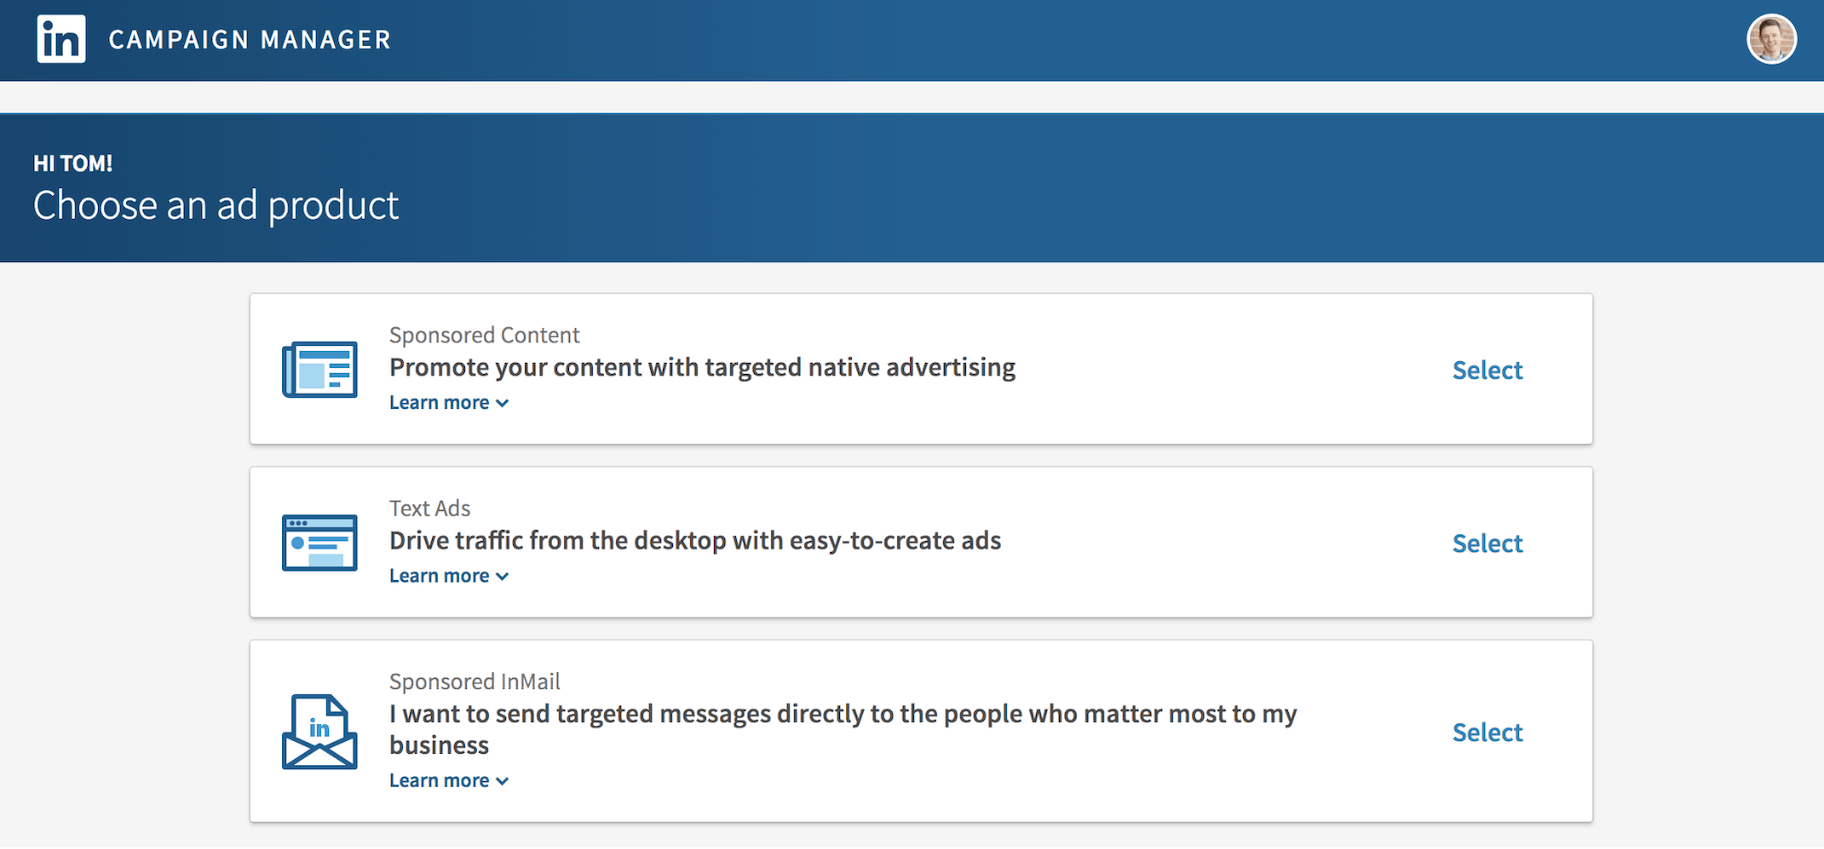Click the Sponsored Content newspaper icon
Image resolution: width=1824 pixels, height=849 pixels.
tap(320, 369)
